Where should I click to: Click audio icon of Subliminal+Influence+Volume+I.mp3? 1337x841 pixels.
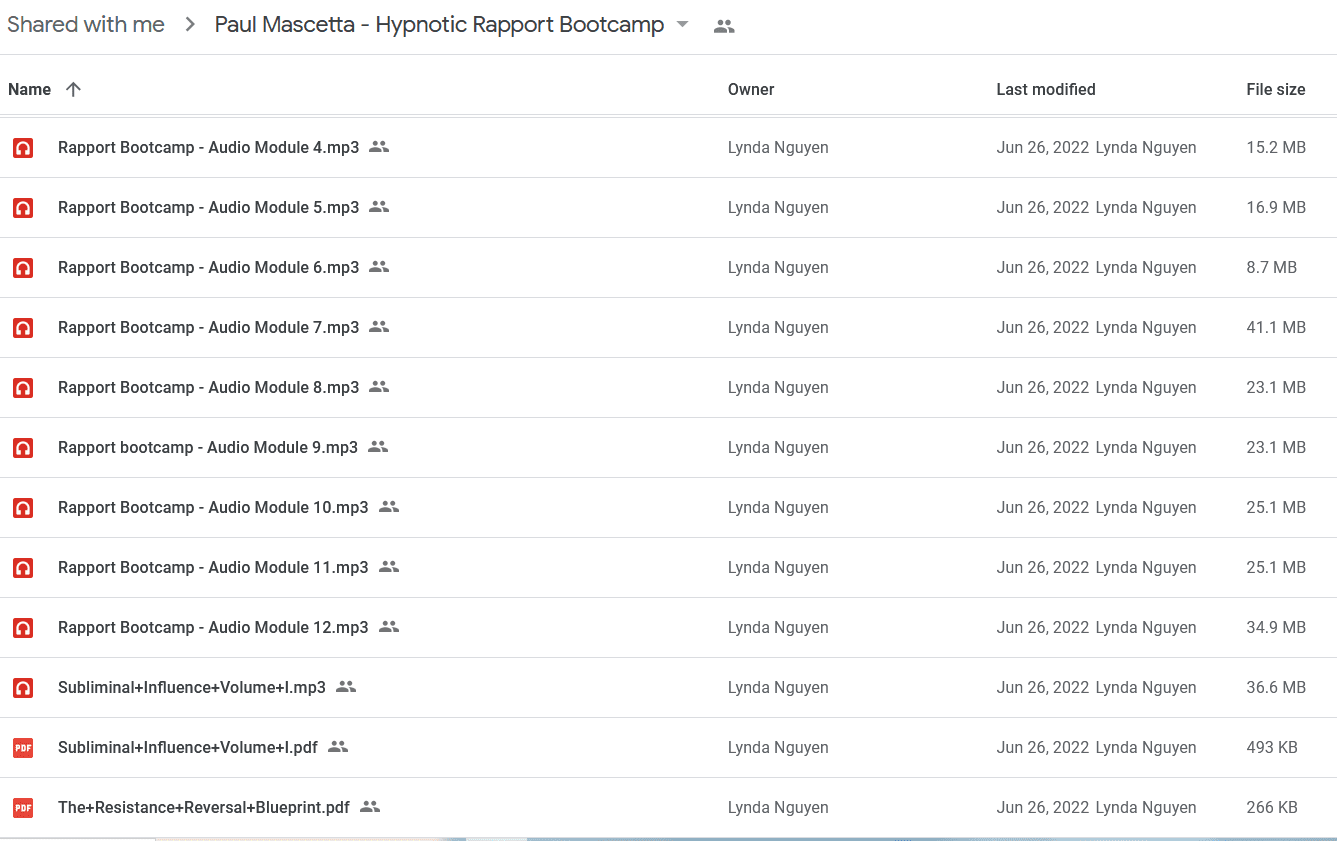click(x=23, y=688)
